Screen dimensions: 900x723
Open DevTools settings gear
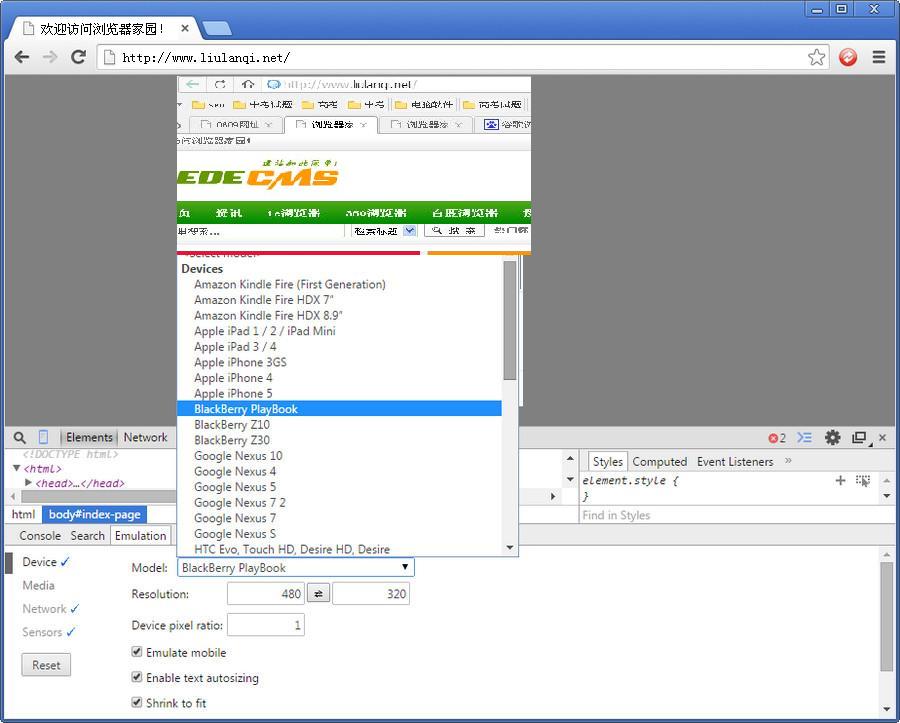832,438
